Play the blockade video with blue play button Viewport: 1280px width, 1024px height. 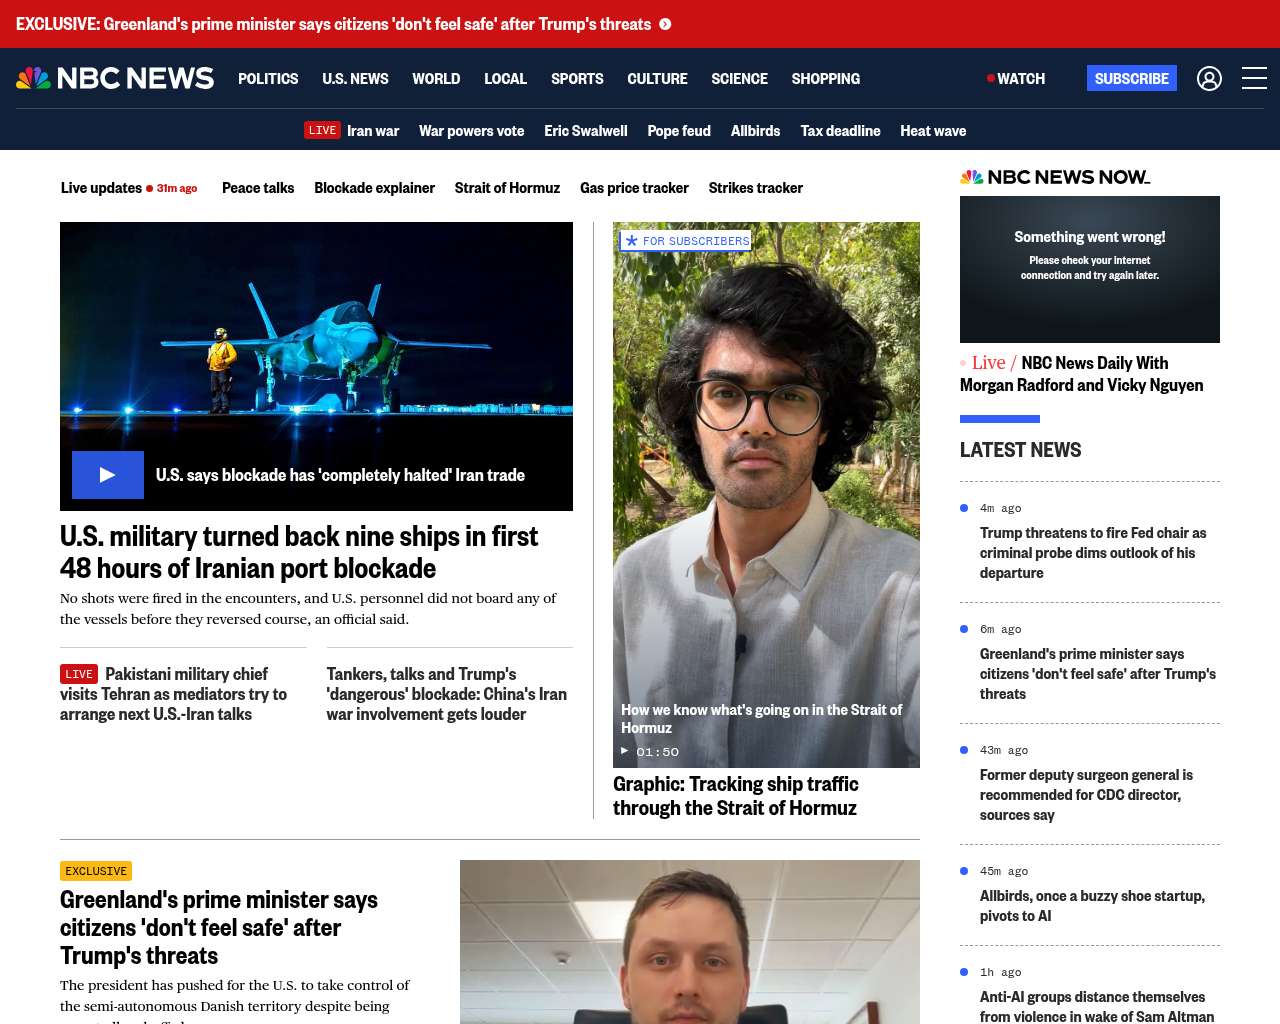[108, 475]
